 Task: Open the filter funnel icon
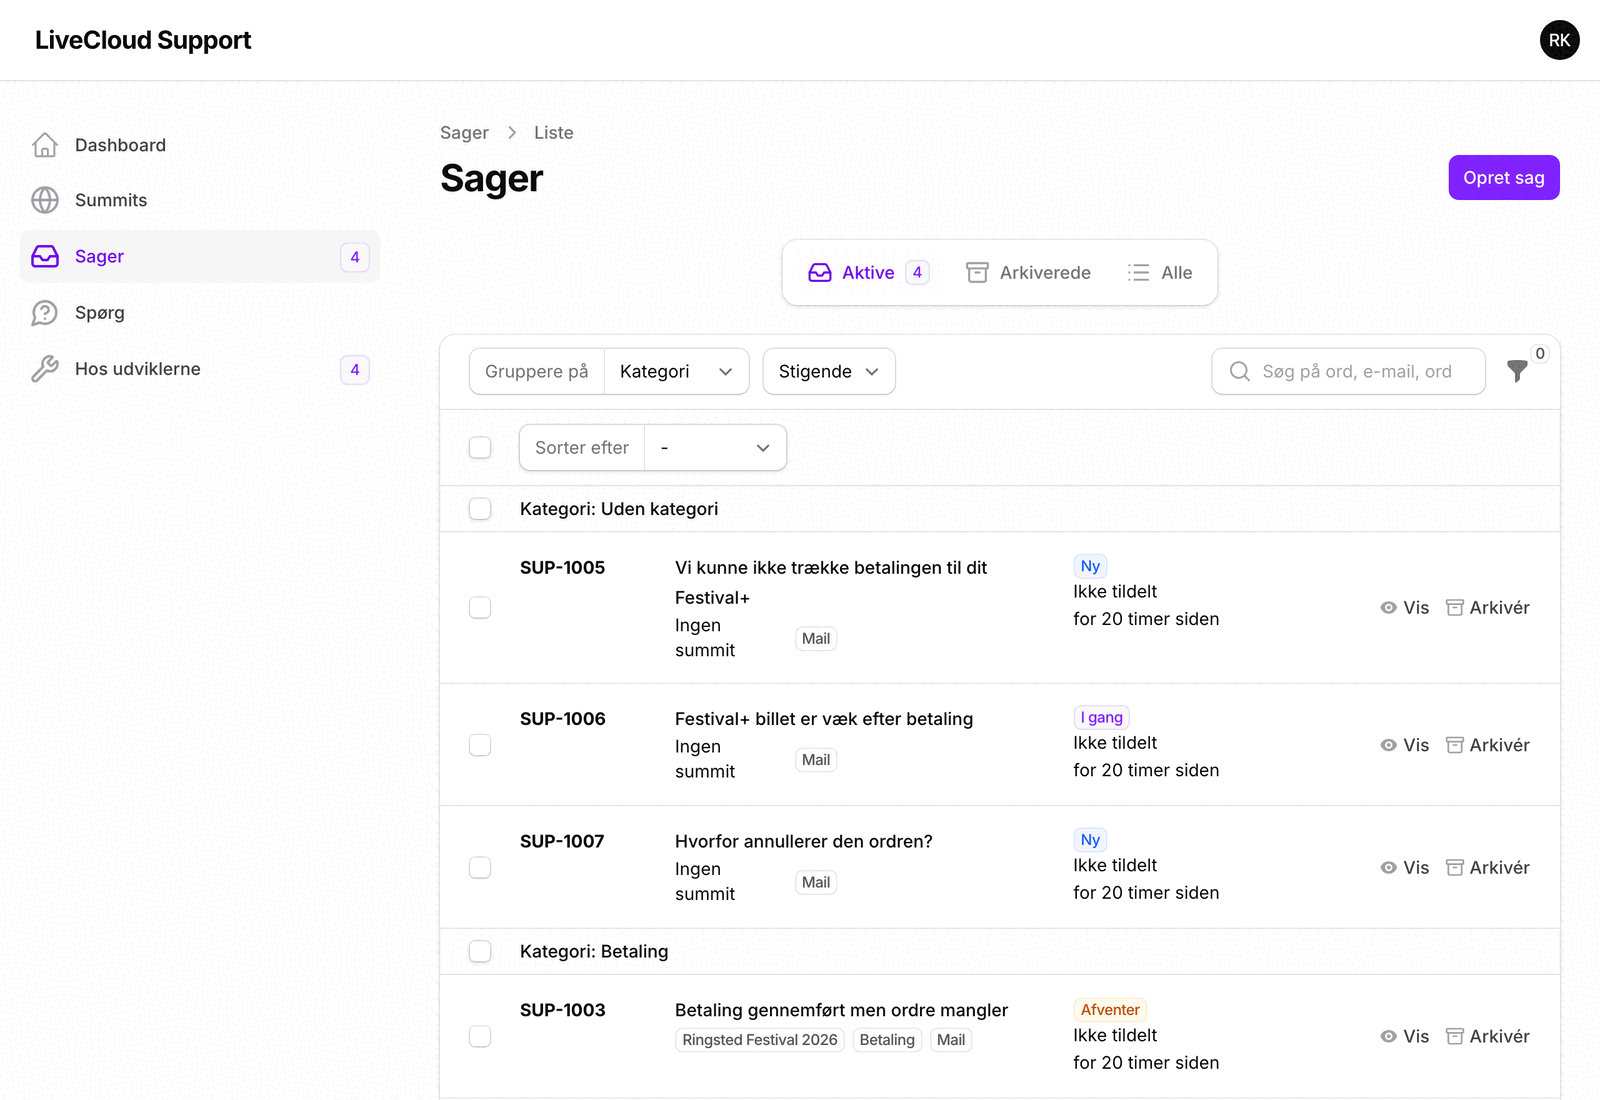point(1517,371)
